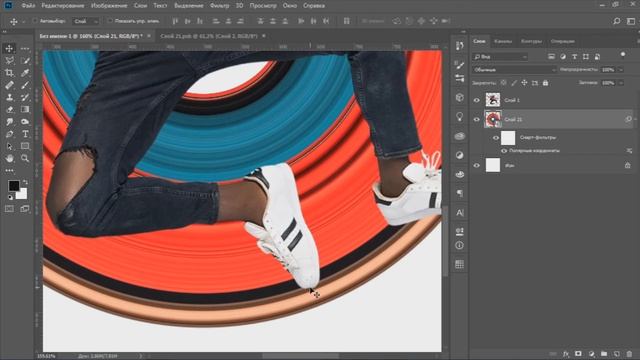
Task: Select the Quick Selection brush tool
Action: pyautogui.click(x=25, y=61)
